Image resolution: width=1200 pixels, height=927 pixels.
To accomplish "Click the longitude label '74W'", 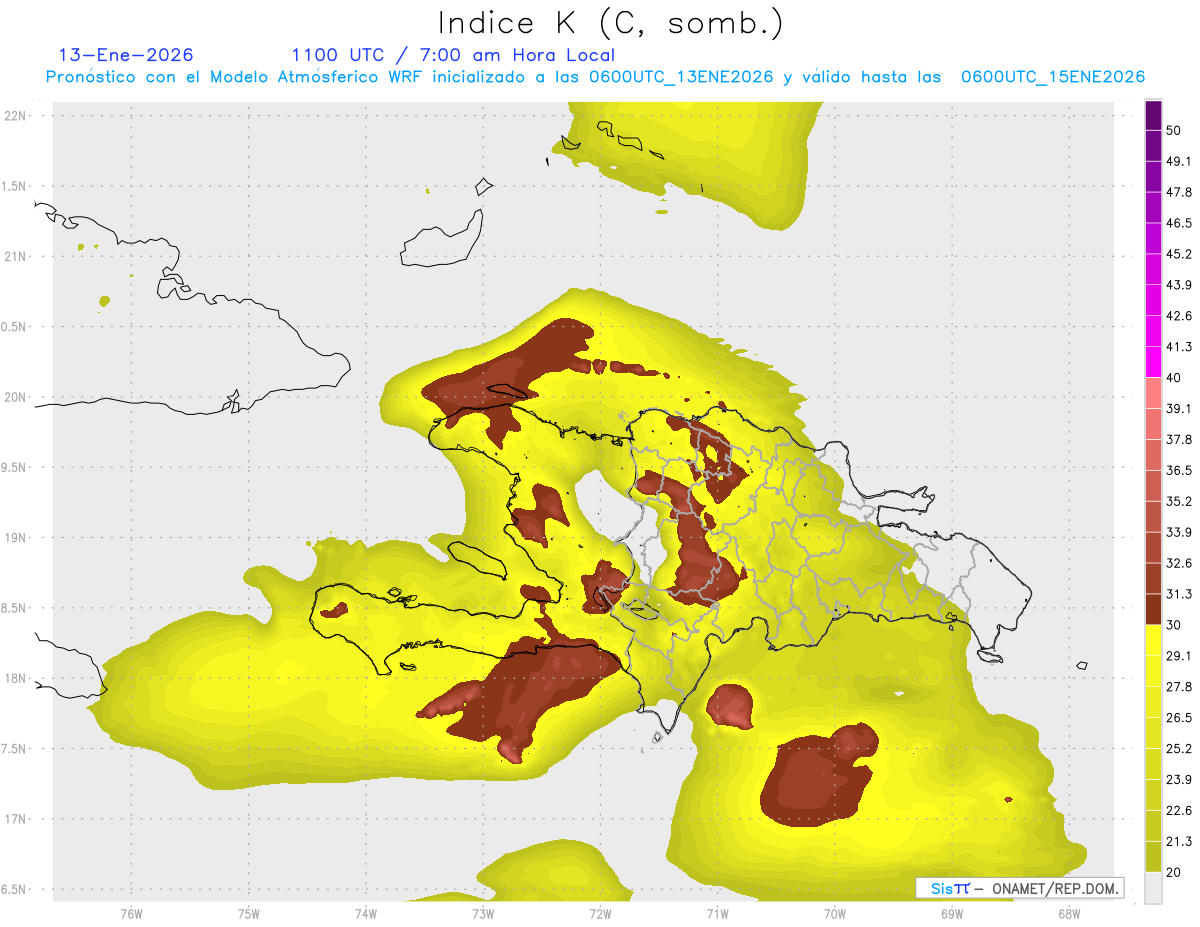I will (x=366, y=913).
